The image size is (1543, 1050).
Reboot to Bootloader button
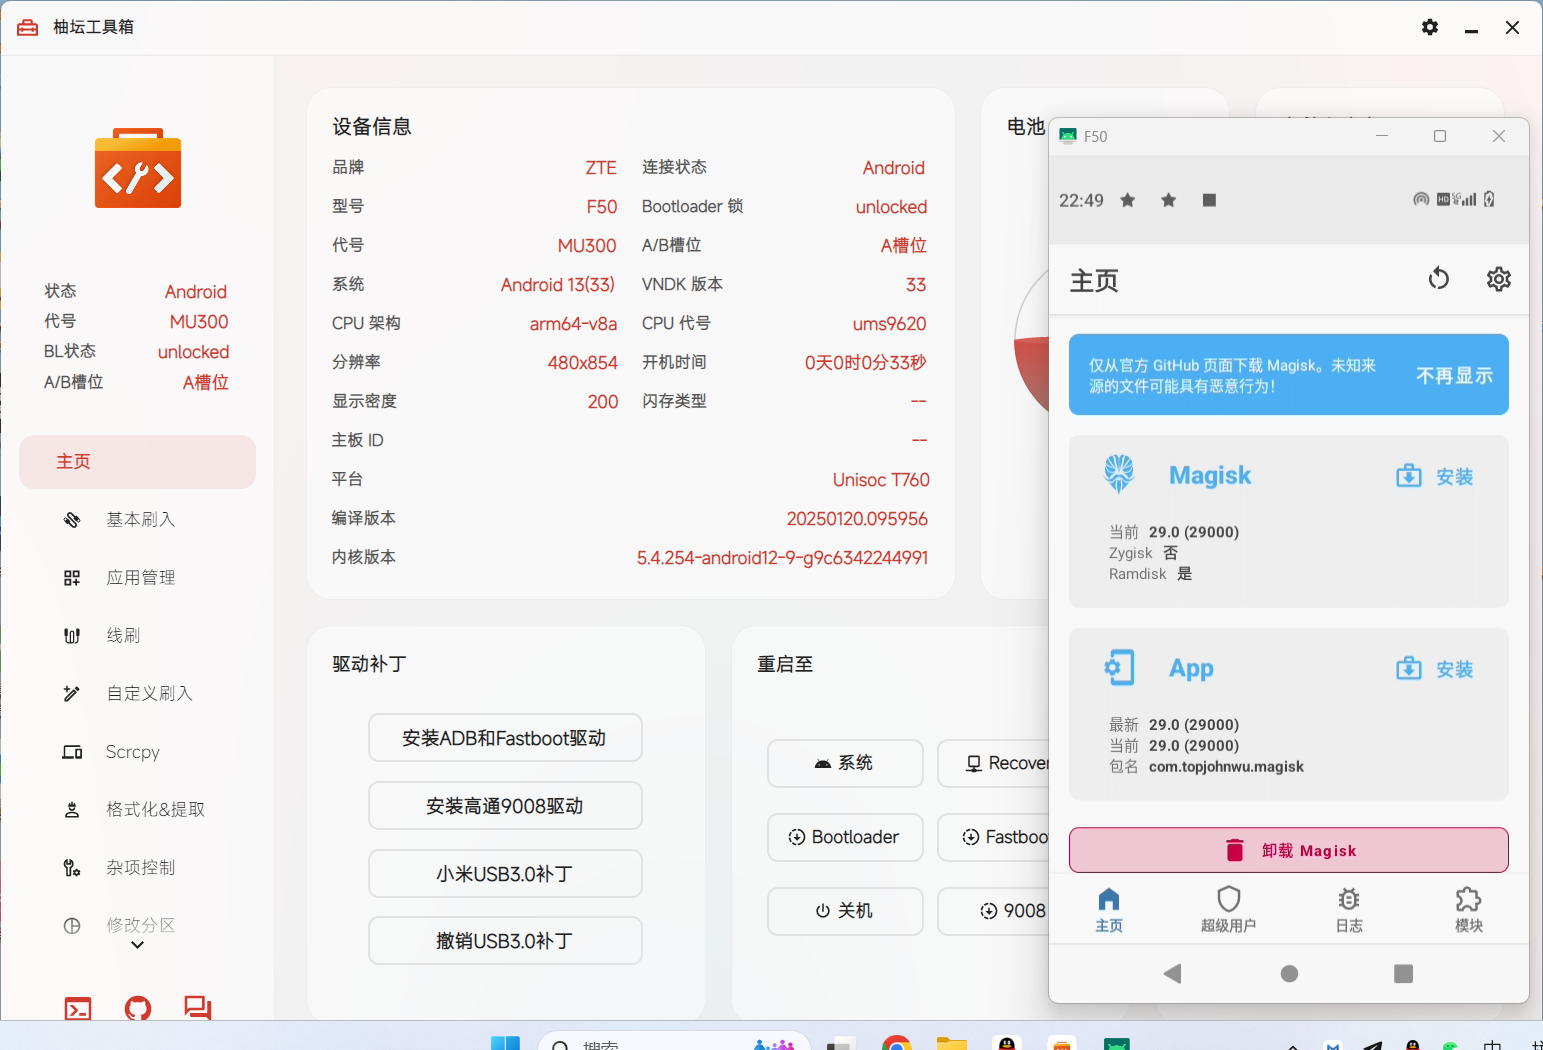(845, 837)
